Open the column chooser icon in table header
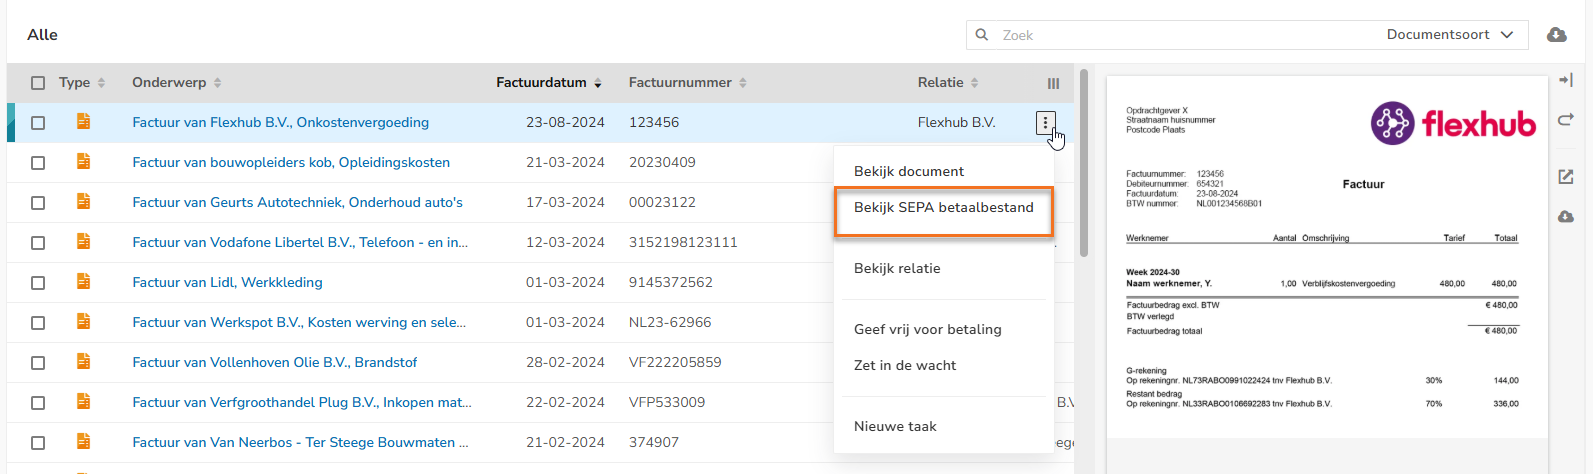The image size is (1593, 474). tap(1053, 84)
